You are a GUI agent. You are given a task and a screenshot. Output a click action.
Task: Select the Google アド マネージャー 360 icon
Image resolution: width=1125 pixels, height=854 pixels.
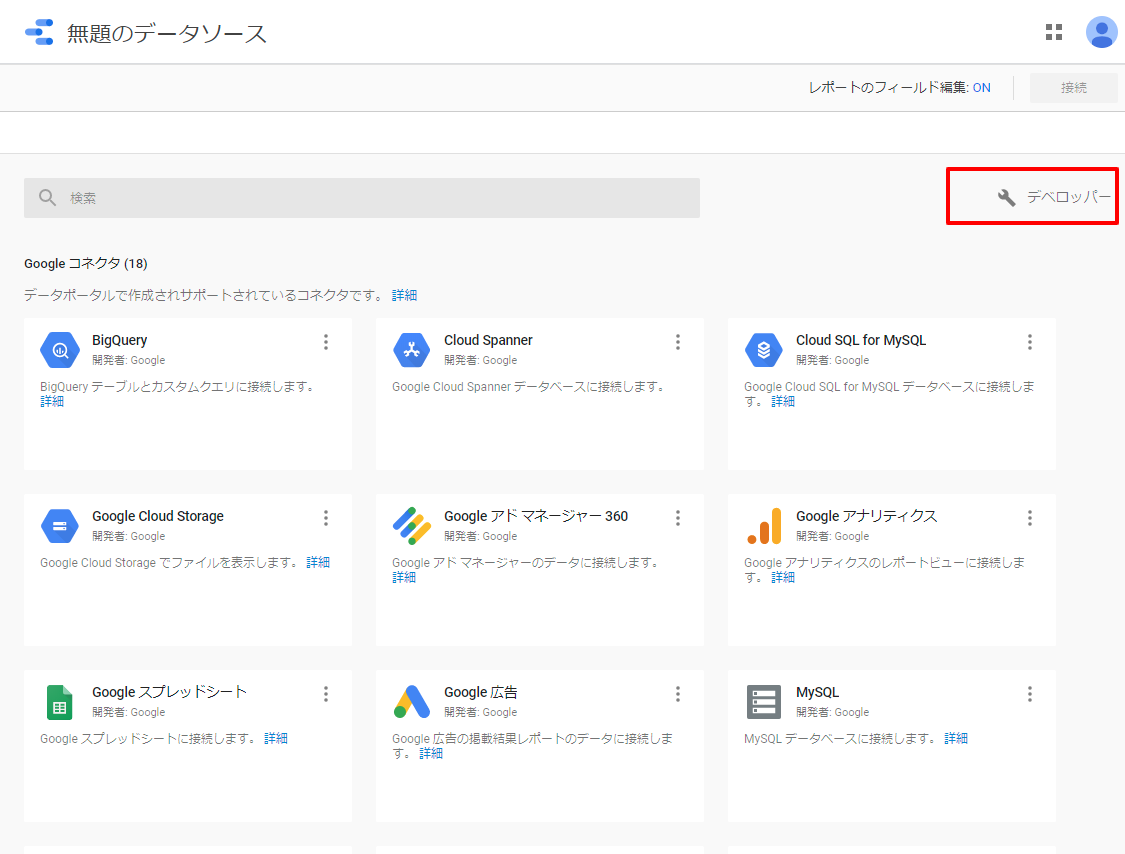(411, 526)
